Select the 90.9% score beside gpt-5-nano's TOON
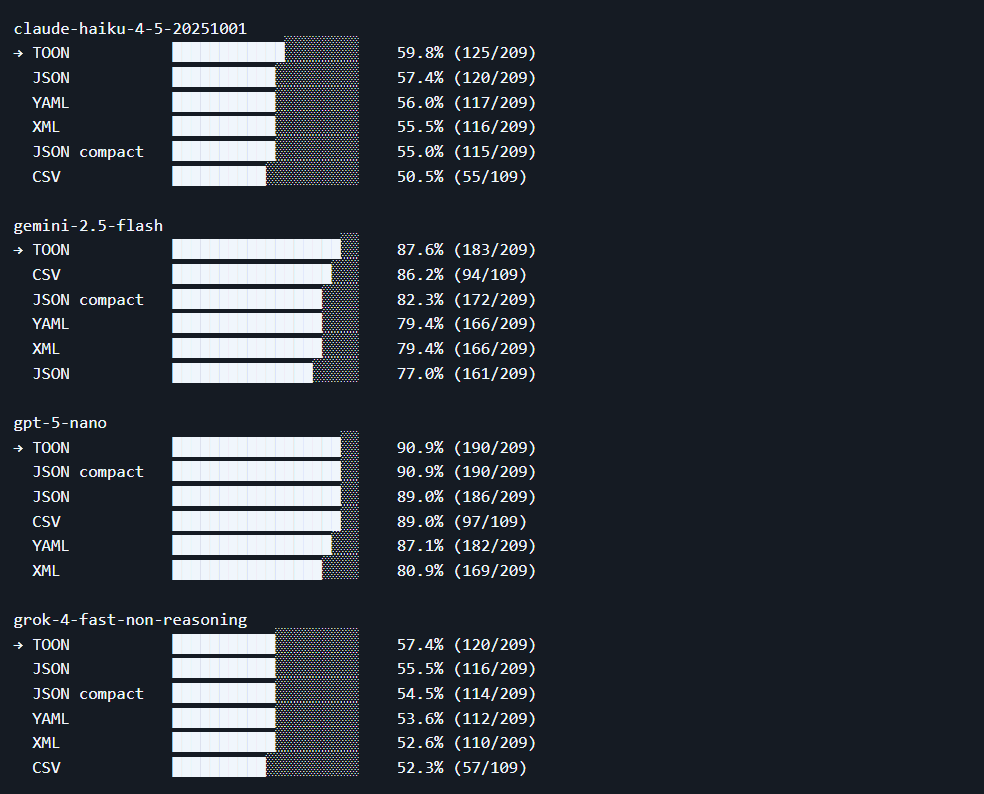The width and height of the screenshot is (984, 794). [421, 447]
